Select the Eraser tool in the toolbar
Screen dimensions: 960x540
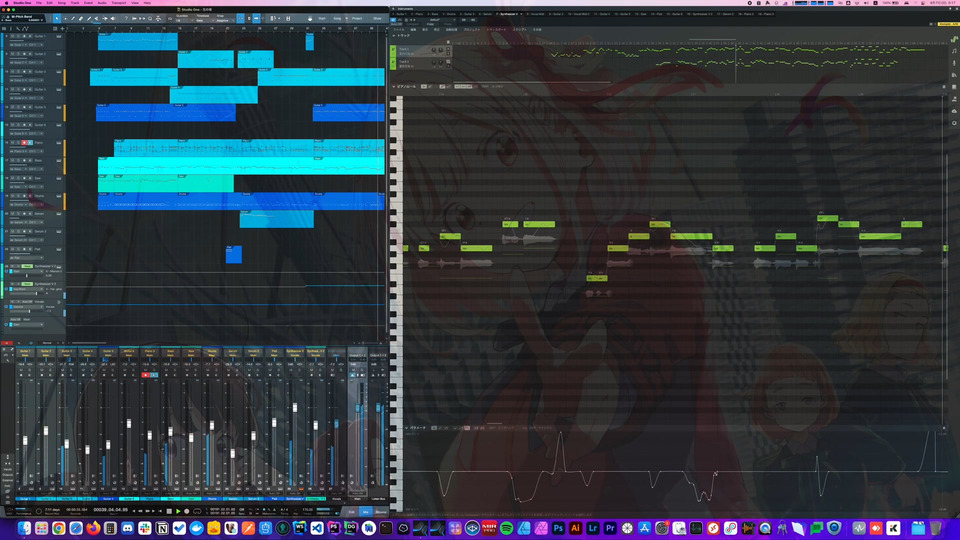coord(81,18)
